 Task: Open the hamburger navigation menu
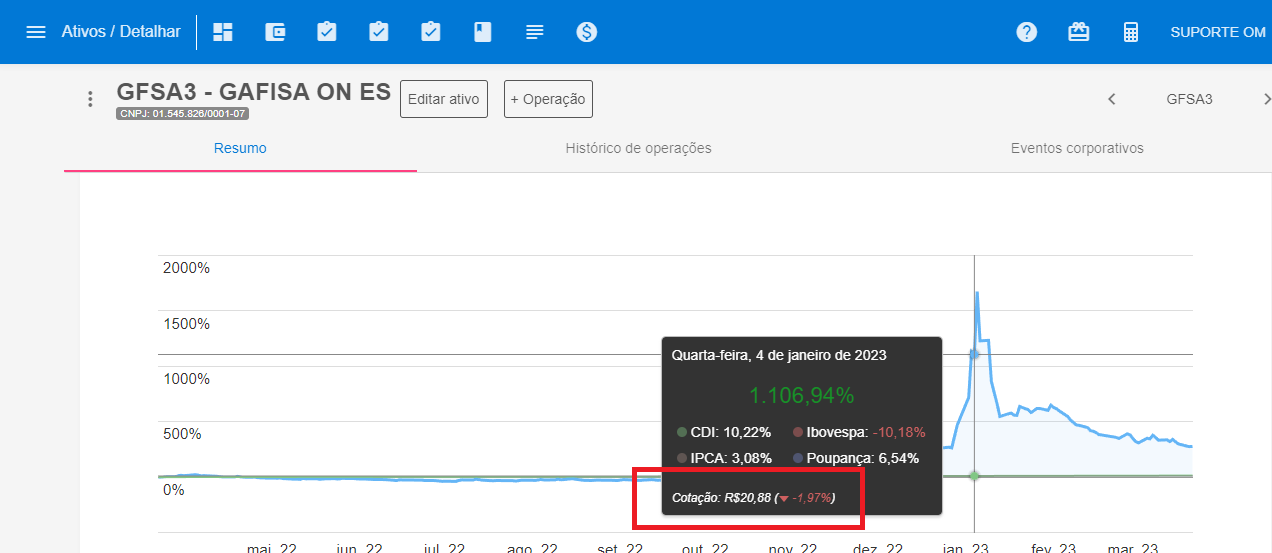[36, 32]
